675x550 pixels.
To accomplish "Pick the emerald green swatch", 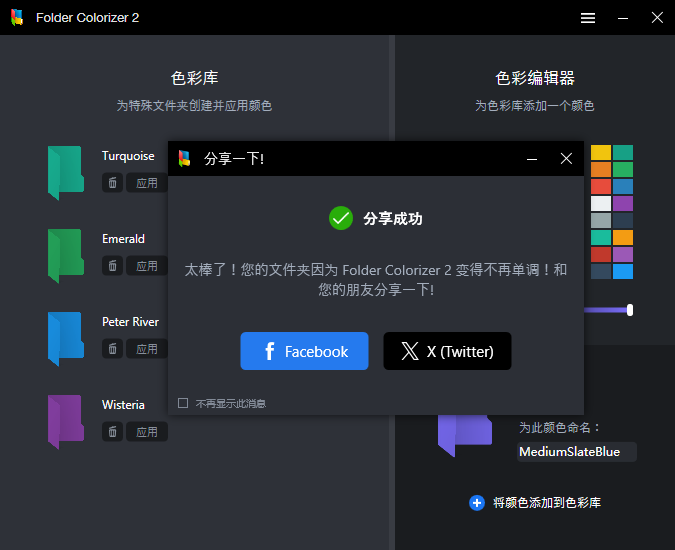I will (623, 170).
